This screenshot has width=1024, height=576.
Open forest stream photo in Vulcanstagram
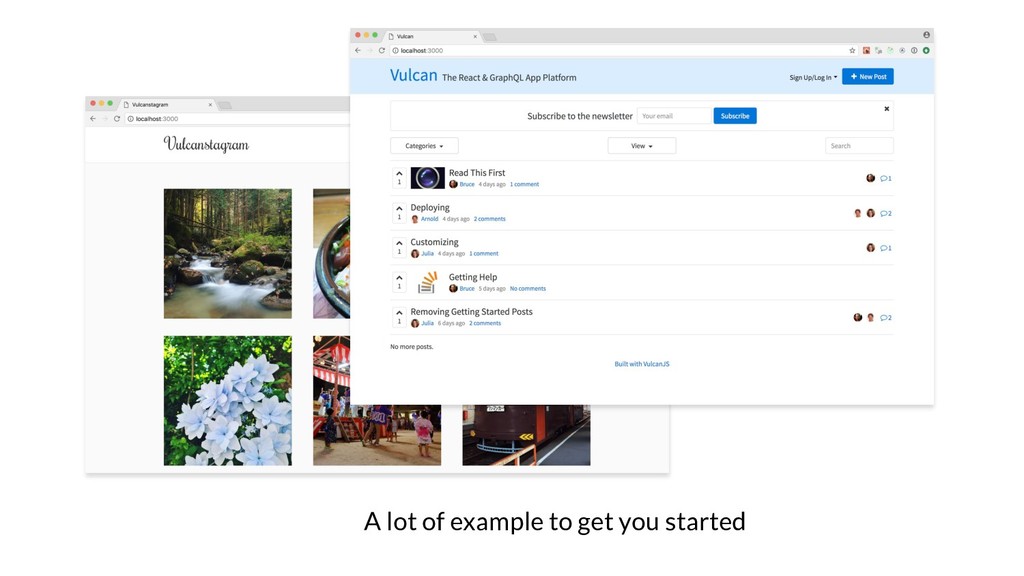coord(227,253)
